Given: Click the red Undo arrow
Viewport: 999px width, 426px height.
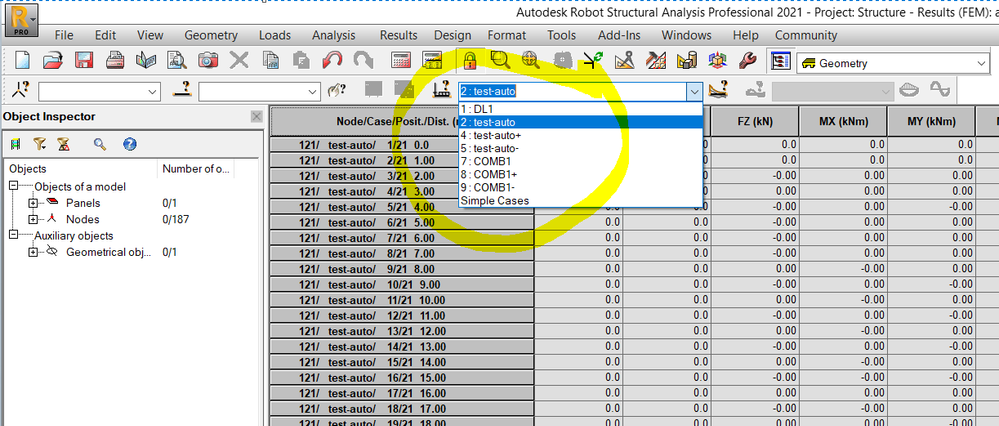Looking at the screenshot, I should pos(332,61).
